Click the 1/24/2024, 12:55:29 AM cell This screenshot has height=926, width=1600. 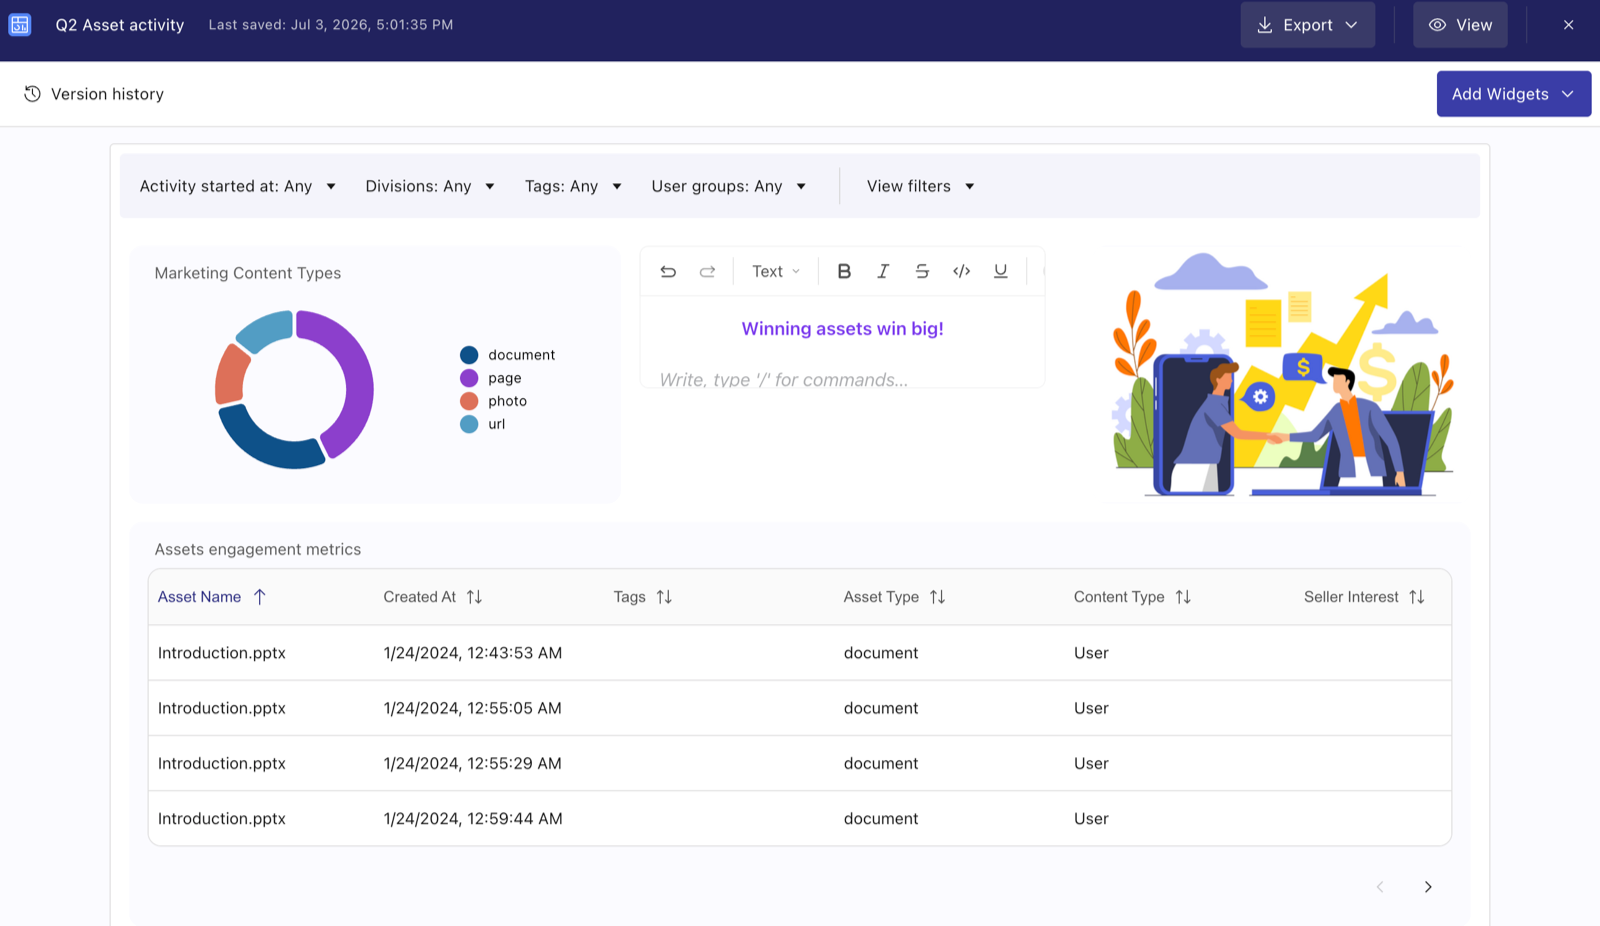point(472,763)
